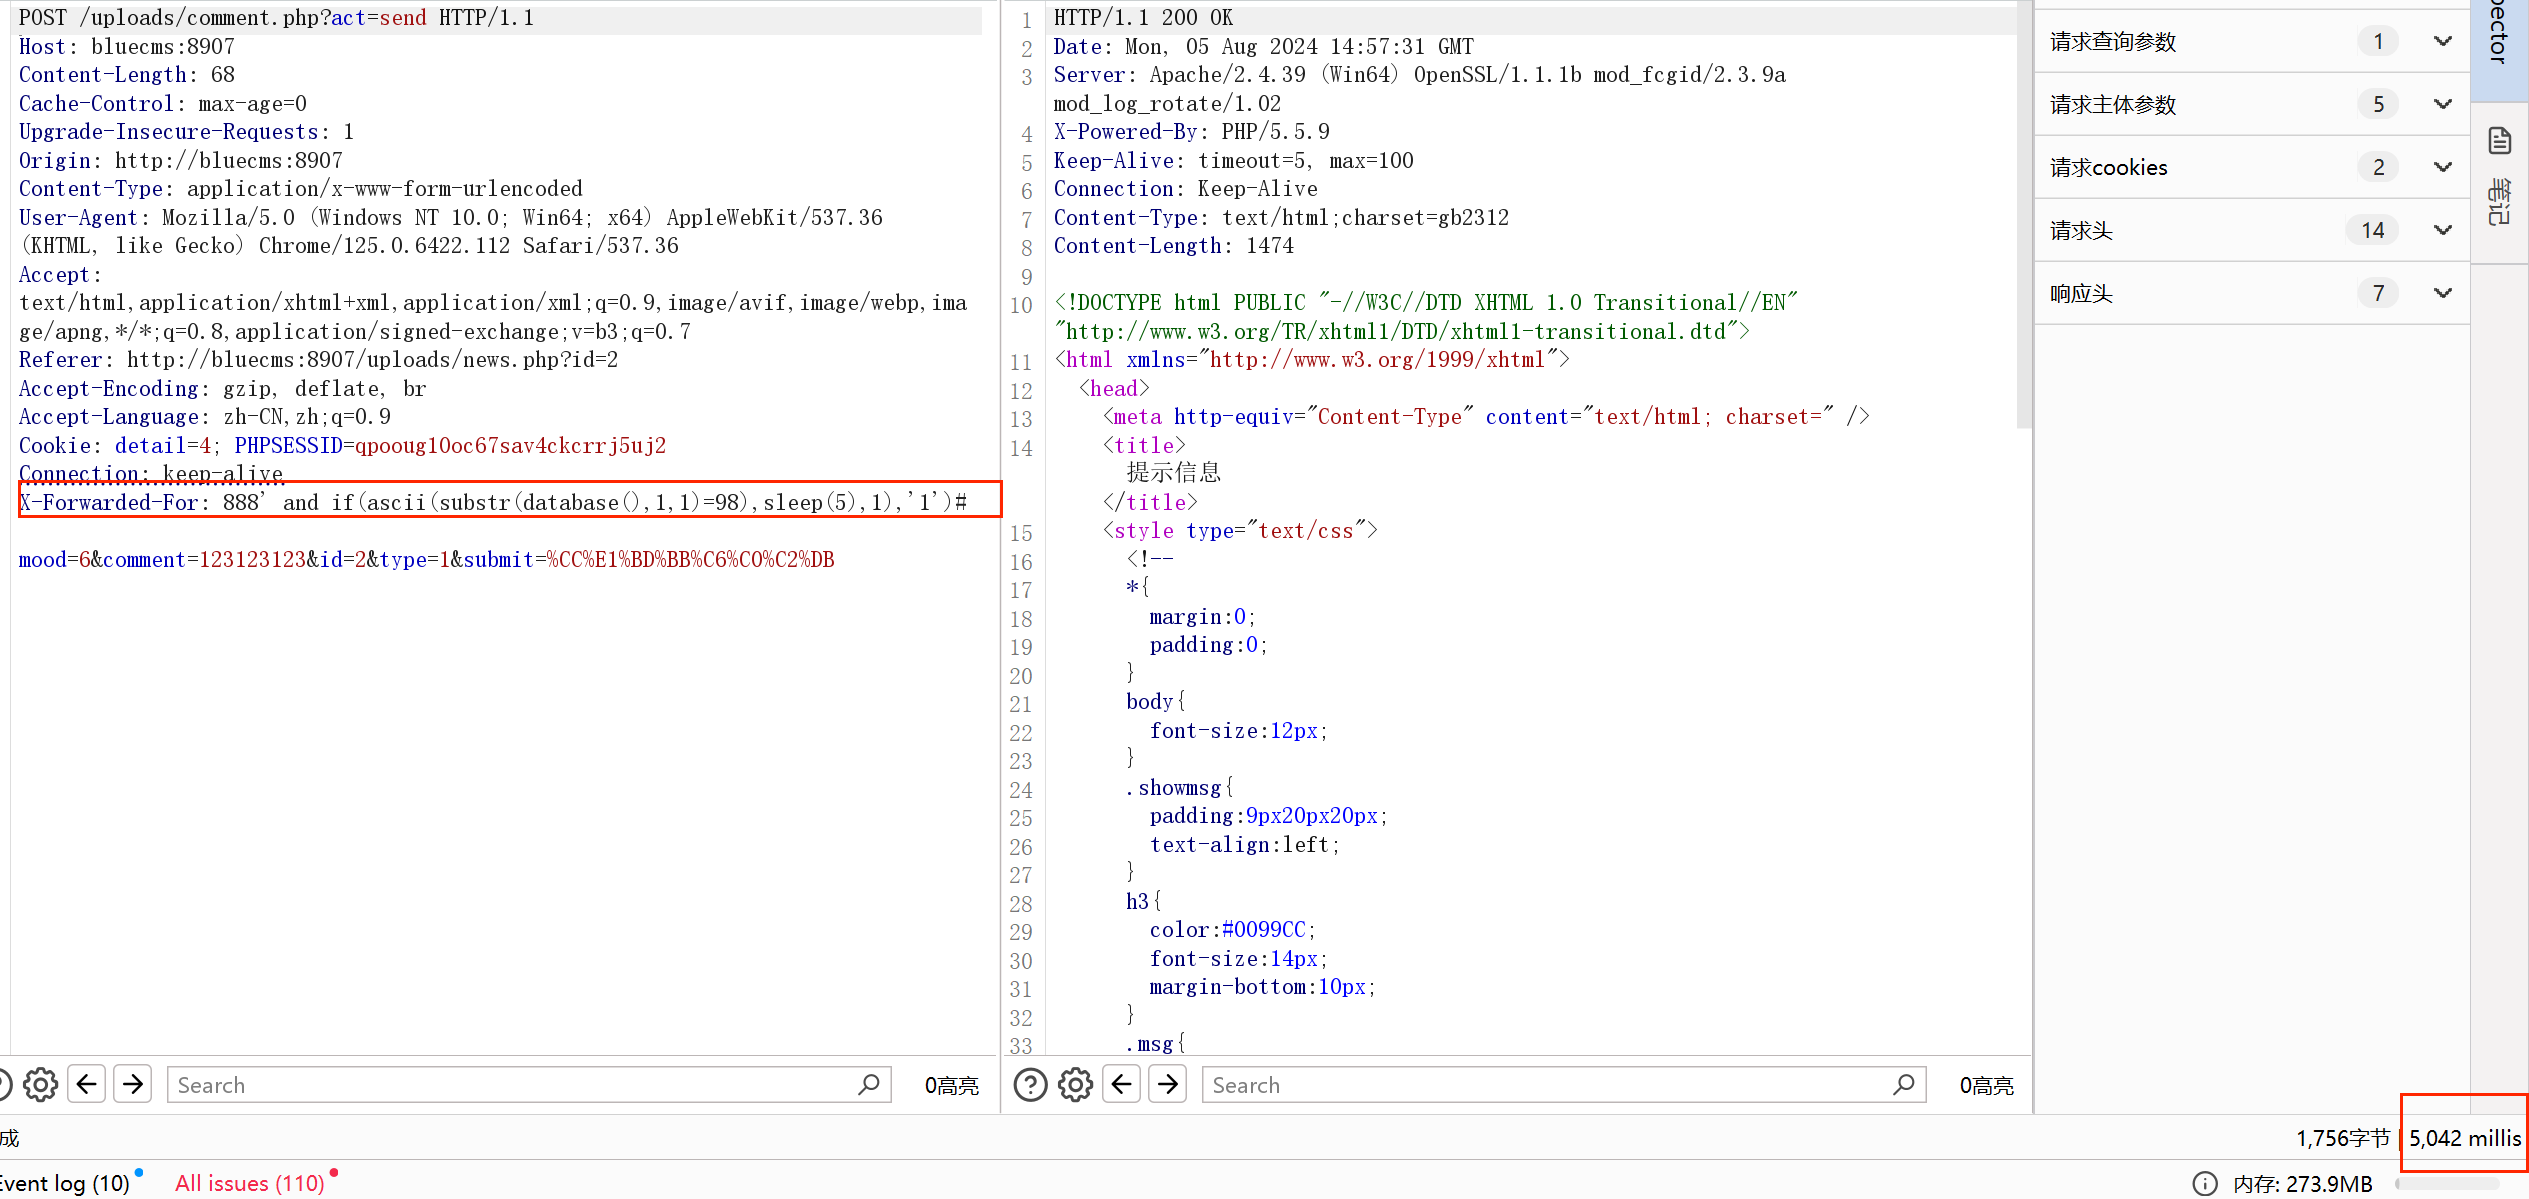Click the memory info icon
The height and width of the screenshot is (1199, 2529).
pyautogui.click(x=2204, y=1184)
